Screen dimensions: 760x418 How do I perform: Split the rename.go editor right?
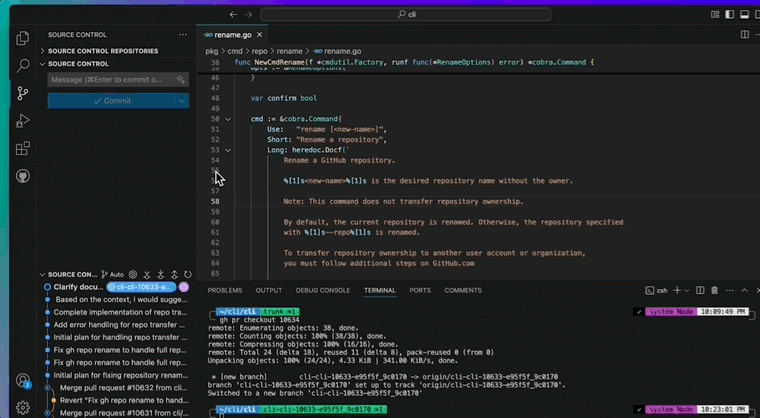(744, 34)
